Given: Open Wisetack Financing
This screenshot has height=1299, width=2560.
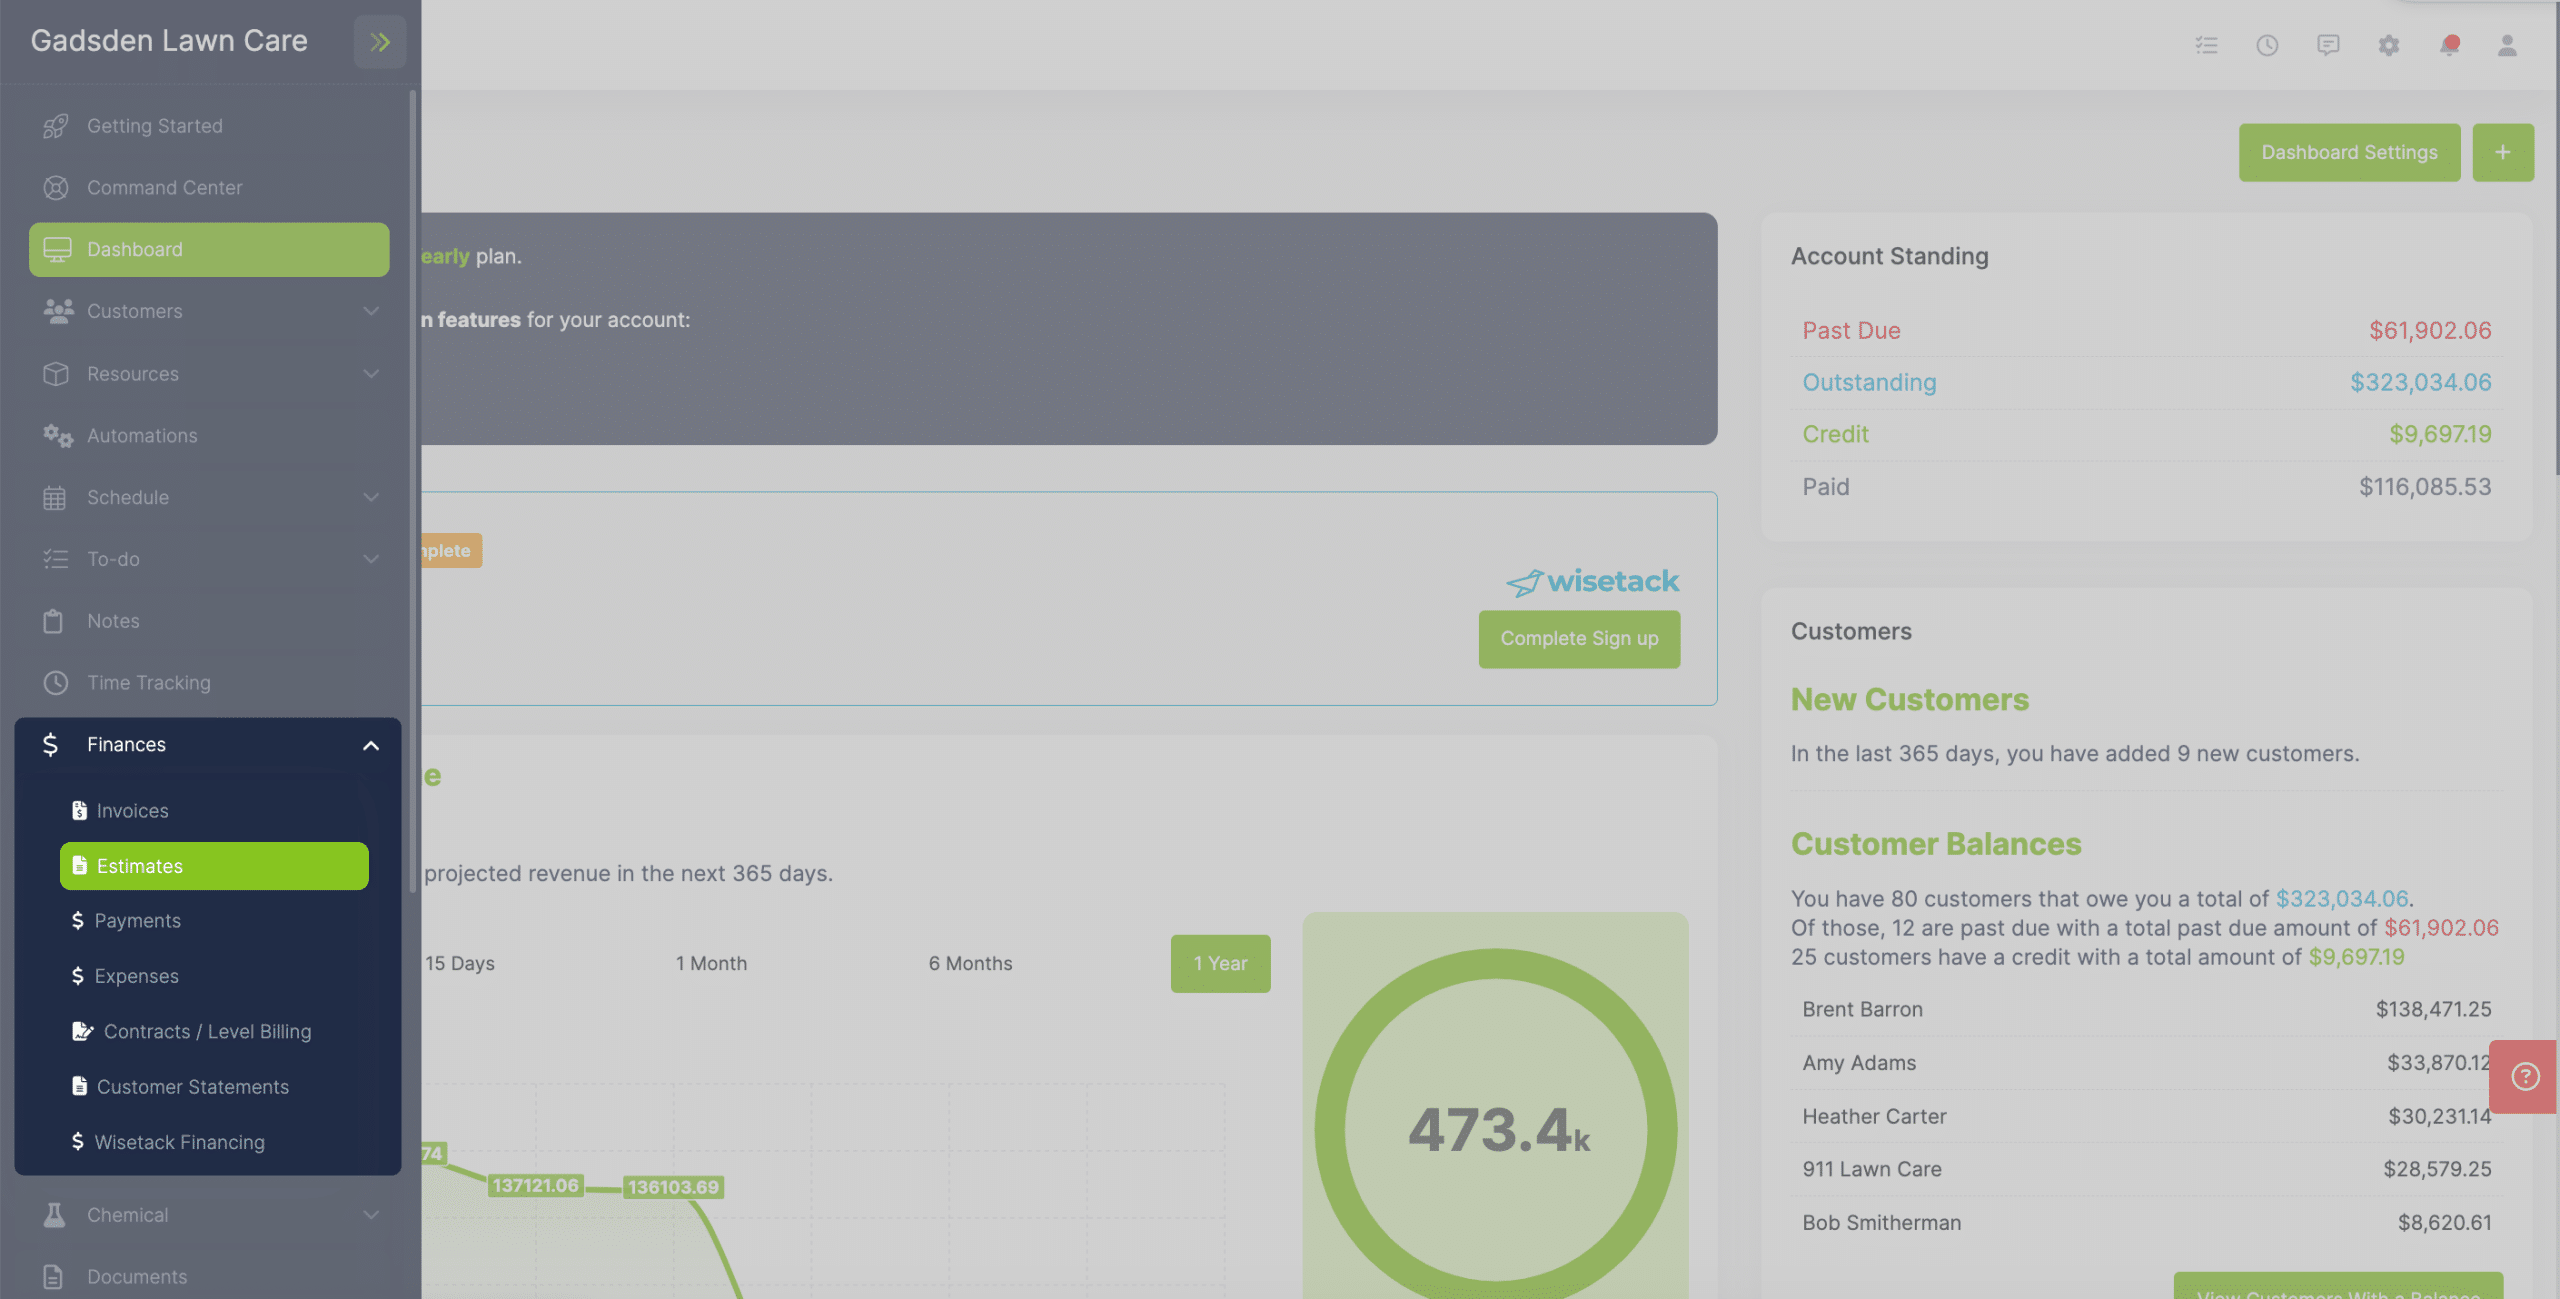Looking at the screenshot, I should tap(214, 1142).
